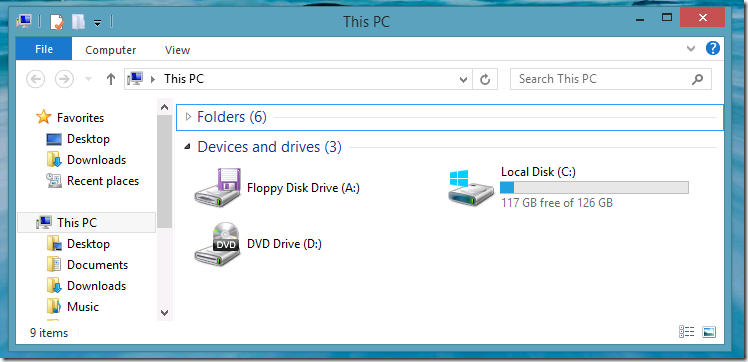Click the Devices and drives (3) header

(270, 147)
